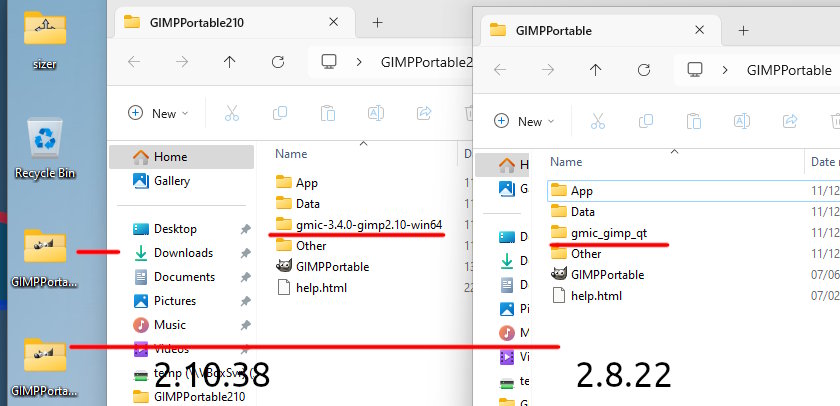Click Rename icon in GIMPPortable window
The width and height of the screenshot is (840, 406).
click(742, 121)
